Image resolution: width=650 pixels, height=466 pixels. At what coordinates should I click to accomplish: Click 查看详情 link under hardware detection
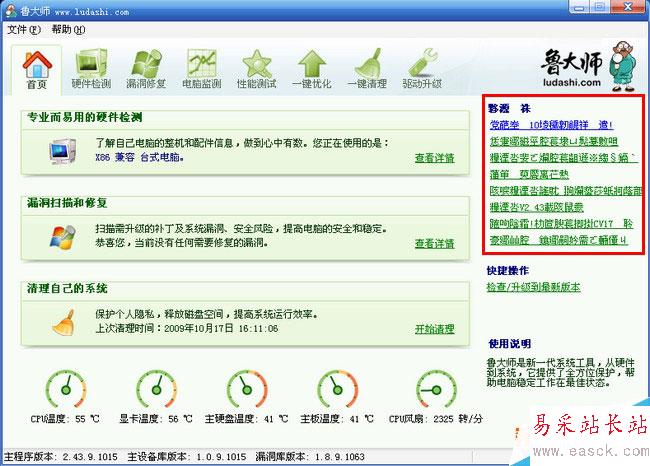click(434, 158)
